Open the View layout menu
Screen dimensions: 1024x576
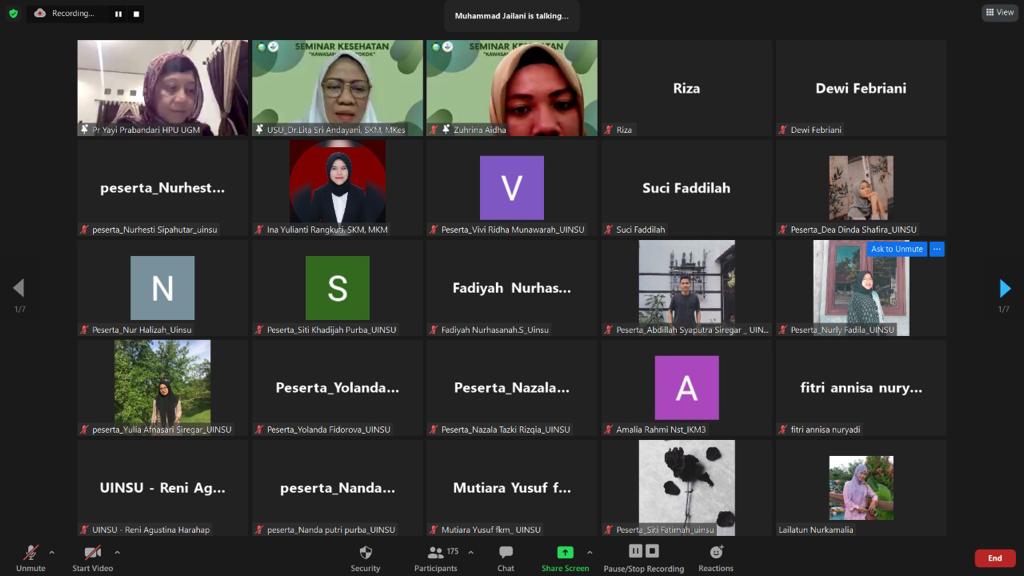(x=1000, y=12)
